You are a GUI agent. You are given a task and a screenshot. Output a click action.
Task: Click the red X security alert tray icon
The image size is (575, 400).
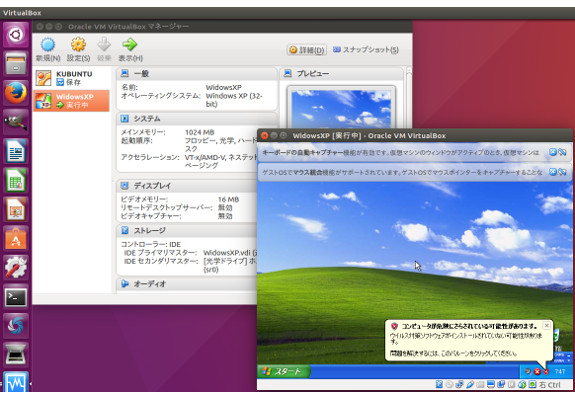[x=537, y=372]
